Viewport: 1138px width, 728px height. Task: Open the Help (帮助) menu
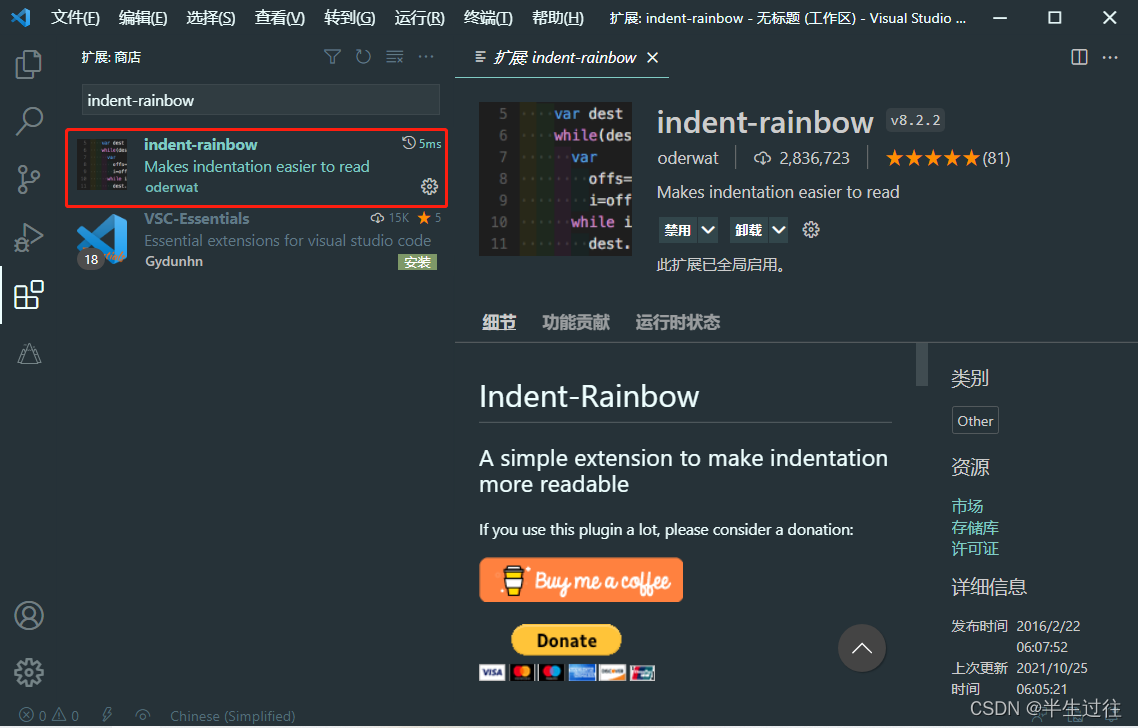pos(557,18)
